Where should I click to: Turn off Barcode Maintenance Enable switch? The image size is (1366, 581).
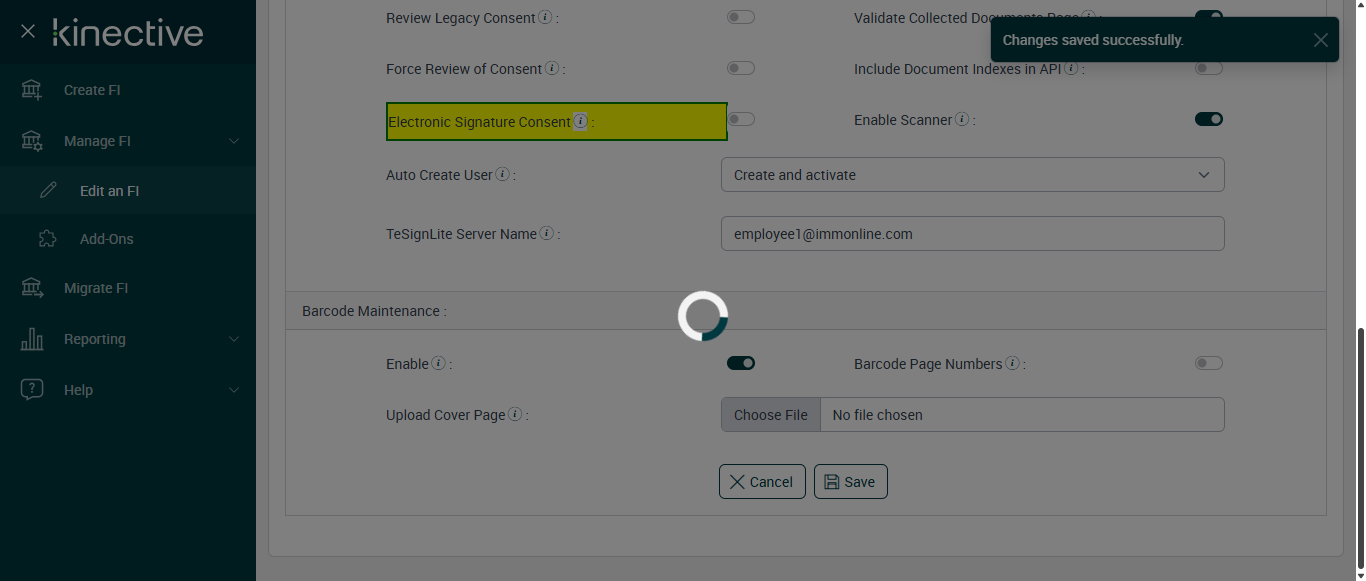pos(741,363)
